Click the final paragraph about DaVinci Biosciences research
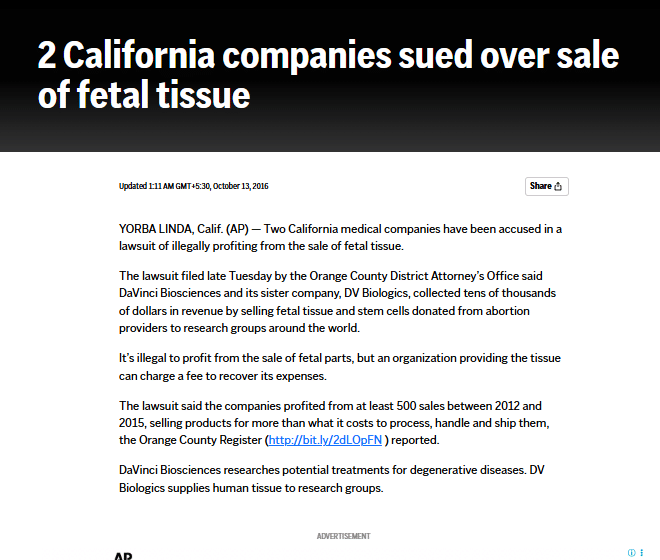This screenshot has width=660, height=560. point(332,479)
